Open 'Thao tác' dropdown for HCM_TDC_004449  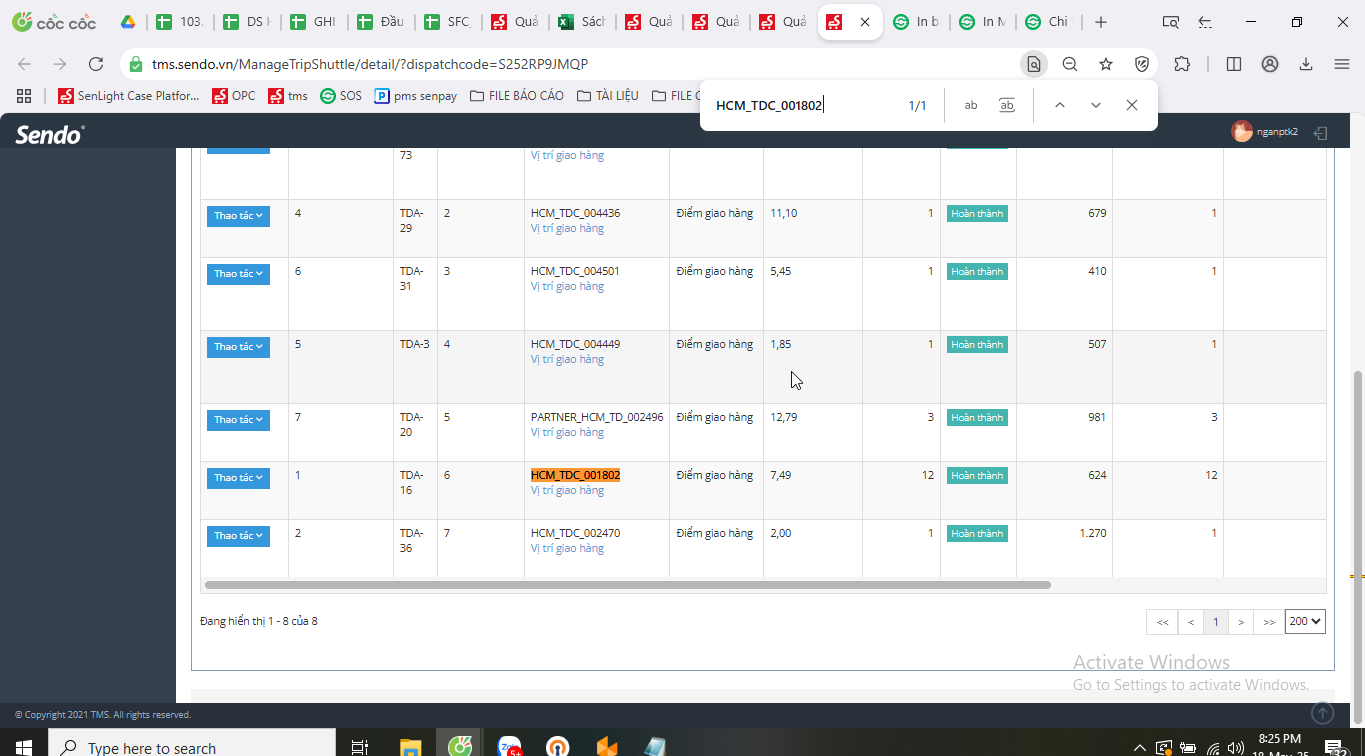[238, 347]
